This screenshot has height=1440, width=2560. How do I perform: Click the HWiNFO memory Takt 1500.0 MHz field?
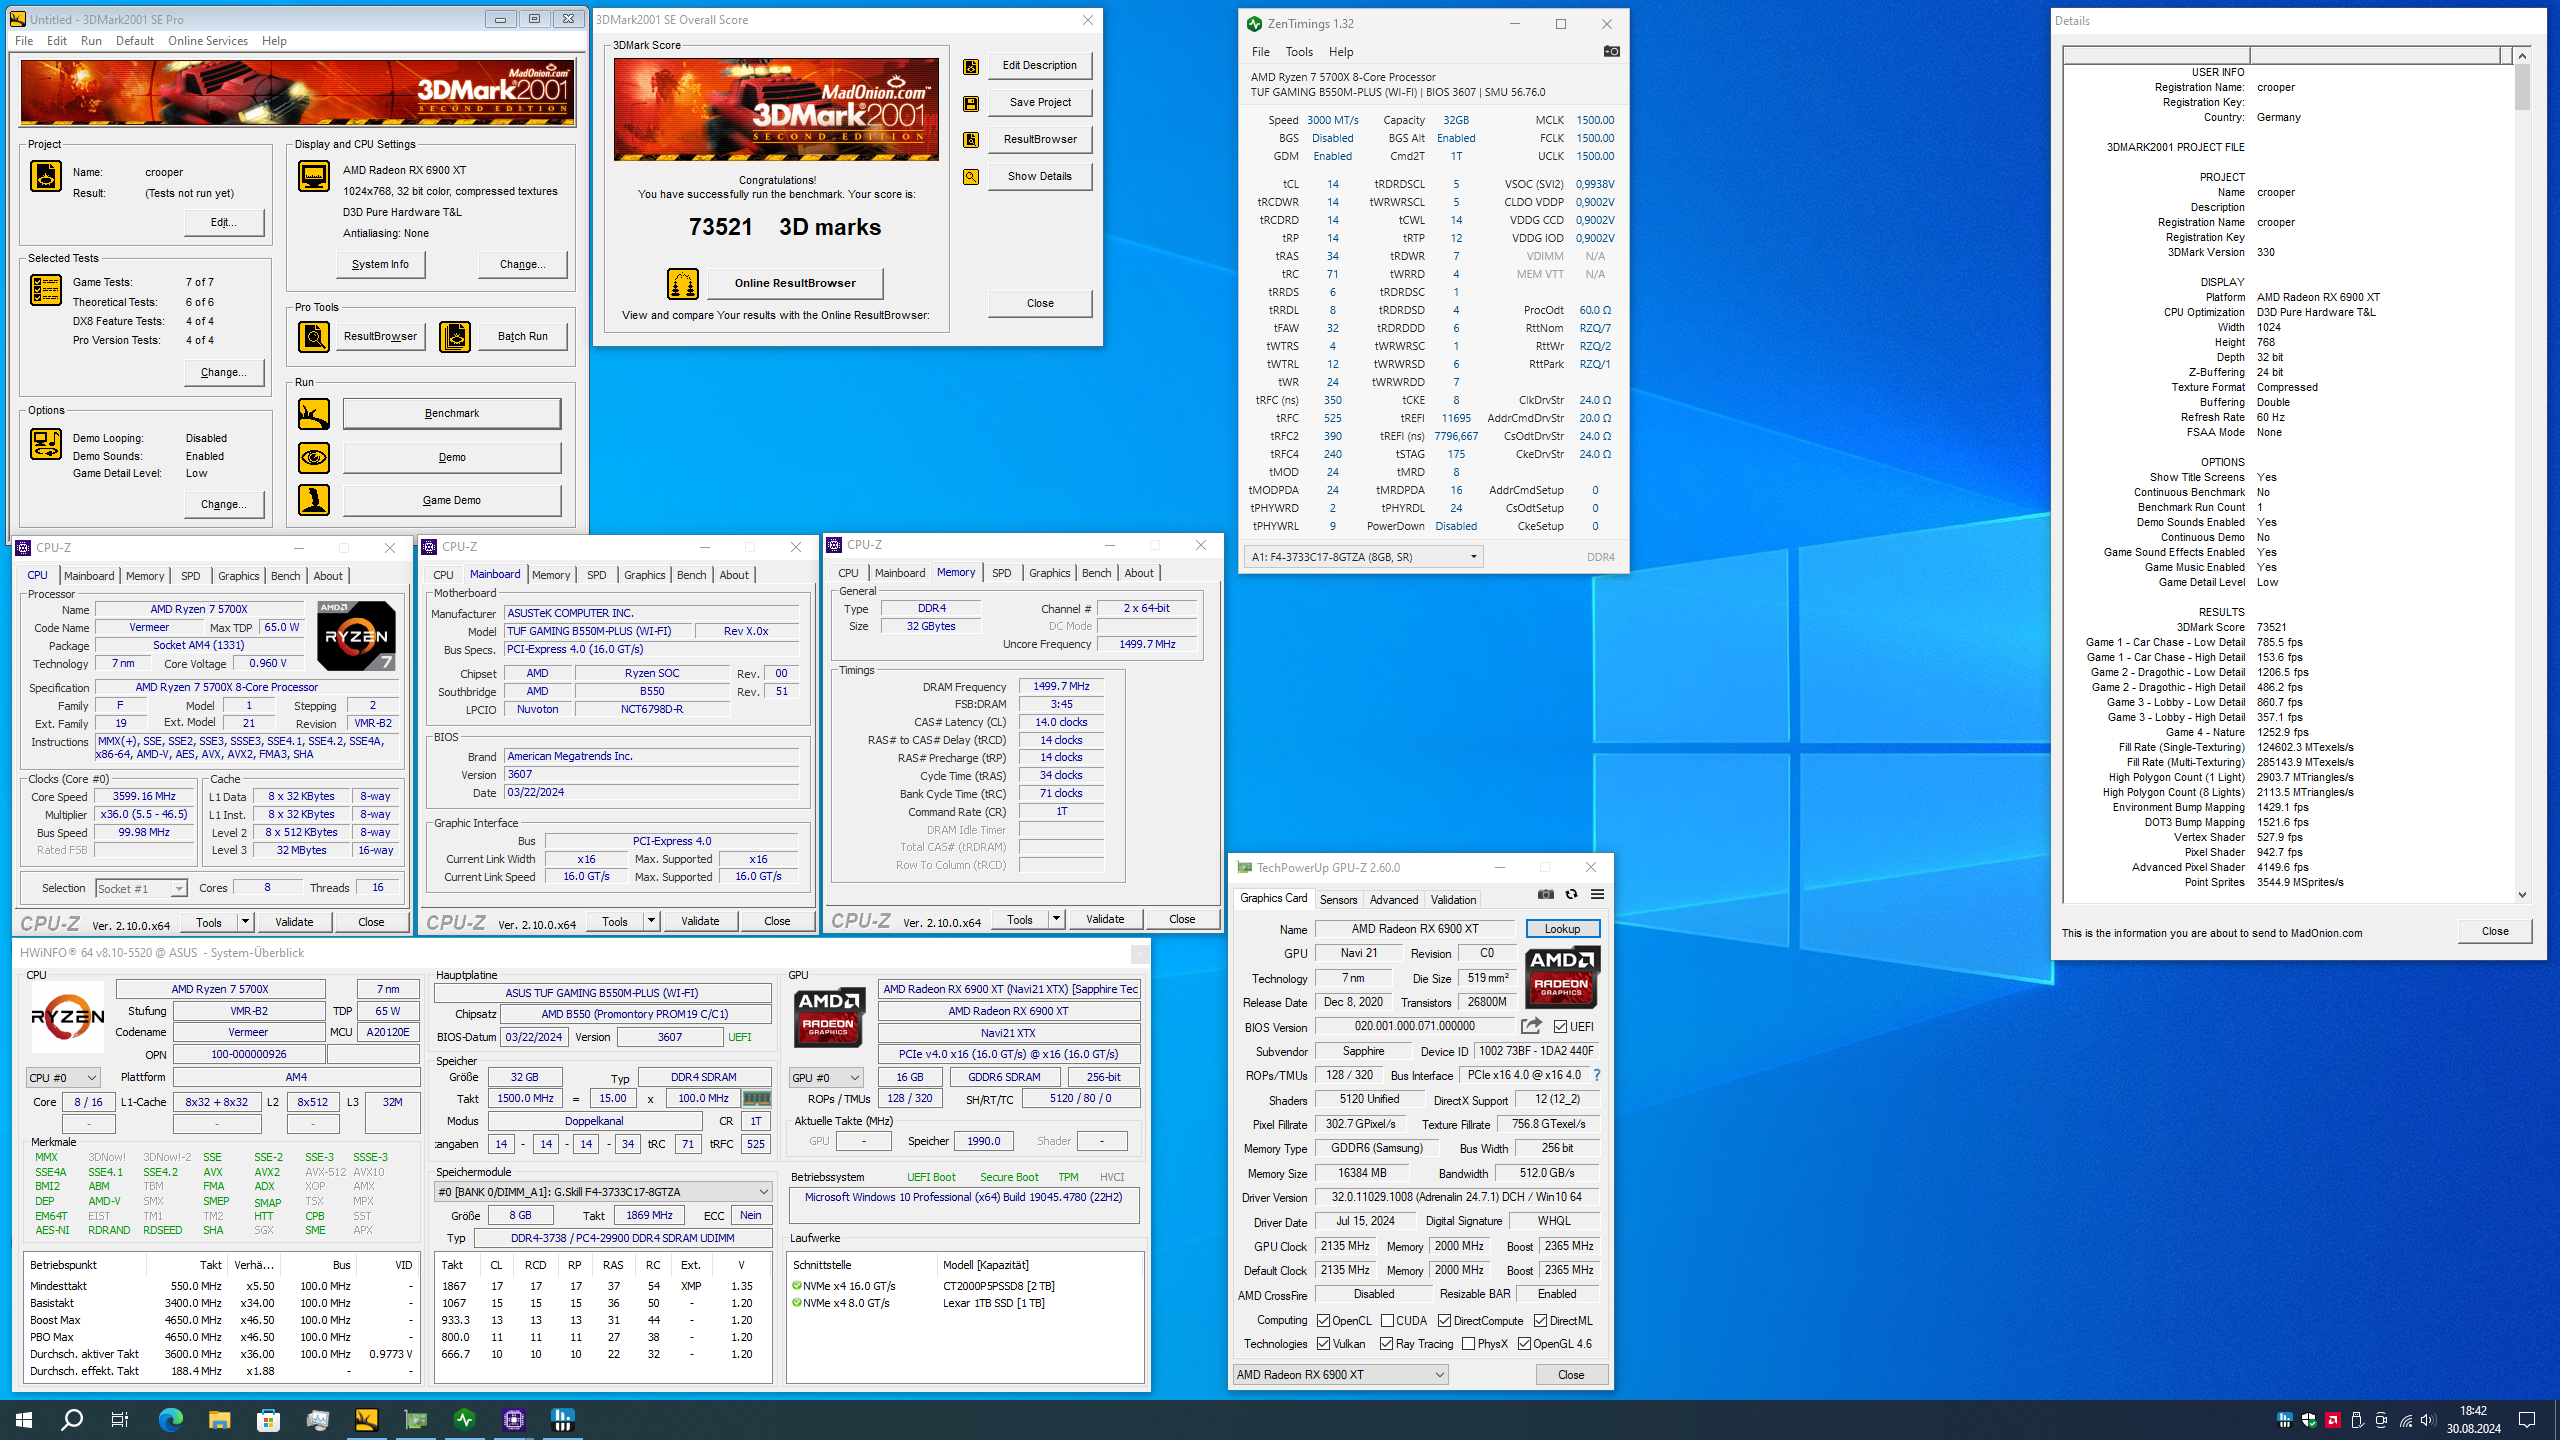point(525,1098)
